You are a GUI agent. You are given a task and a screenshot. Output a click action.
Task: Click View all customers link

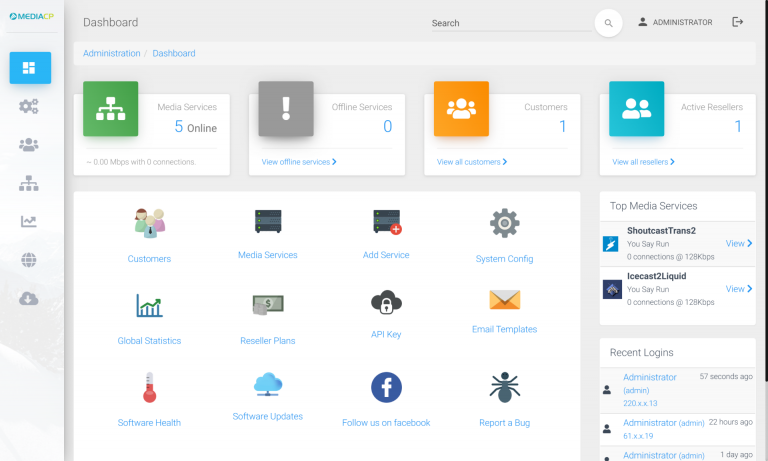(x=472, y=161)
